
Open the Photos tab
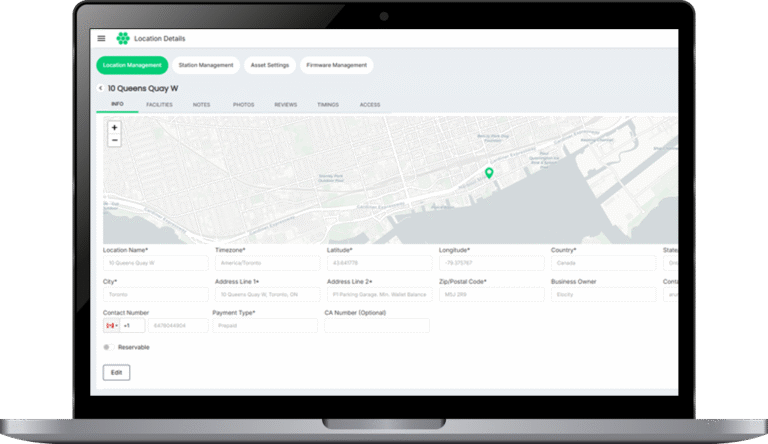point(243,104)
